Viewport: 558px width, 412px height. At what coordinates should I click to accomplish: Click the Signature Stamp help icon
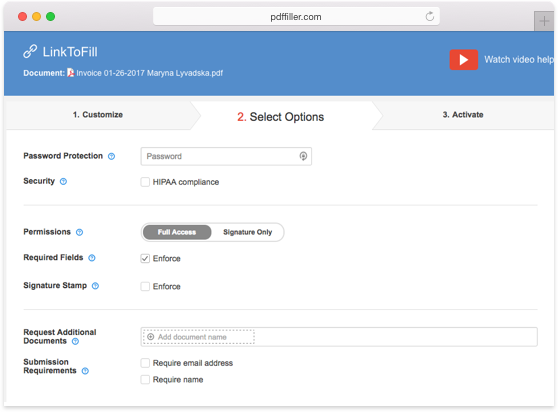click(x=95, y=286)
